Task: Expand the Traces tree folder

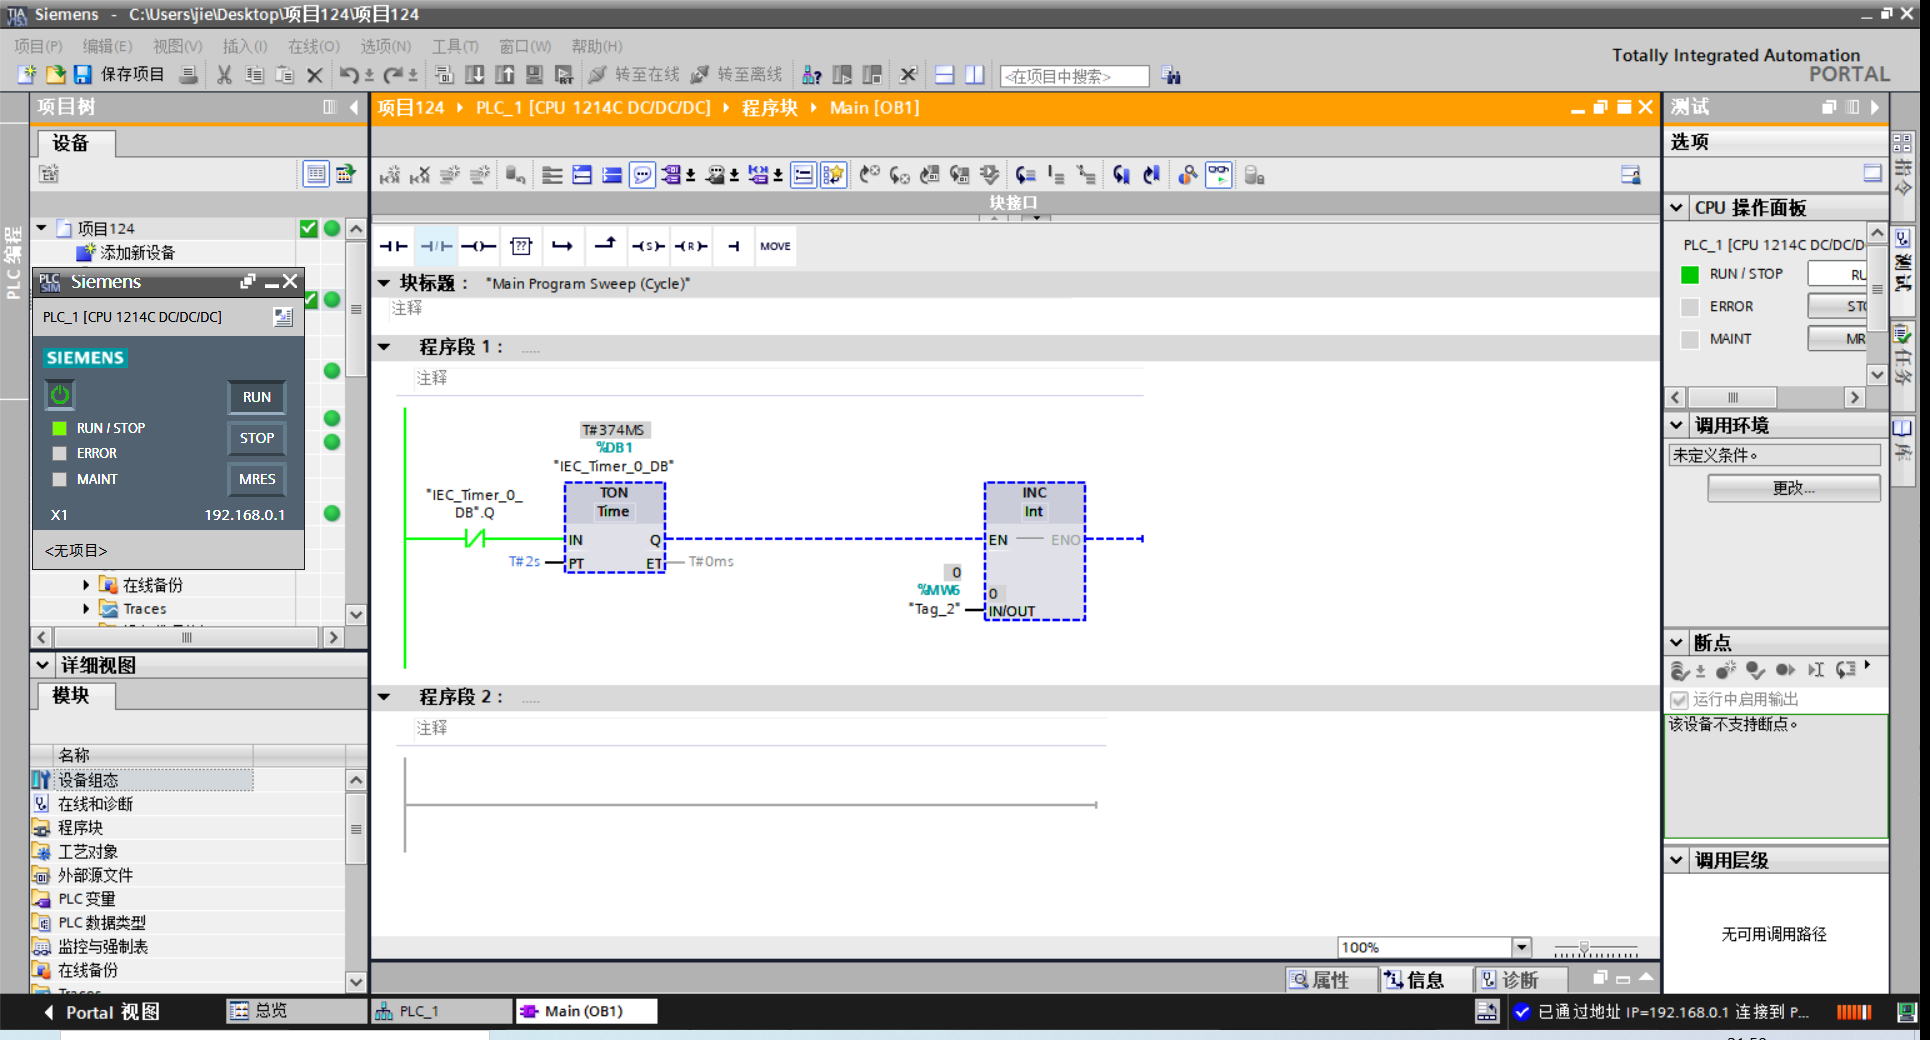Action: (x=86, y=608)
